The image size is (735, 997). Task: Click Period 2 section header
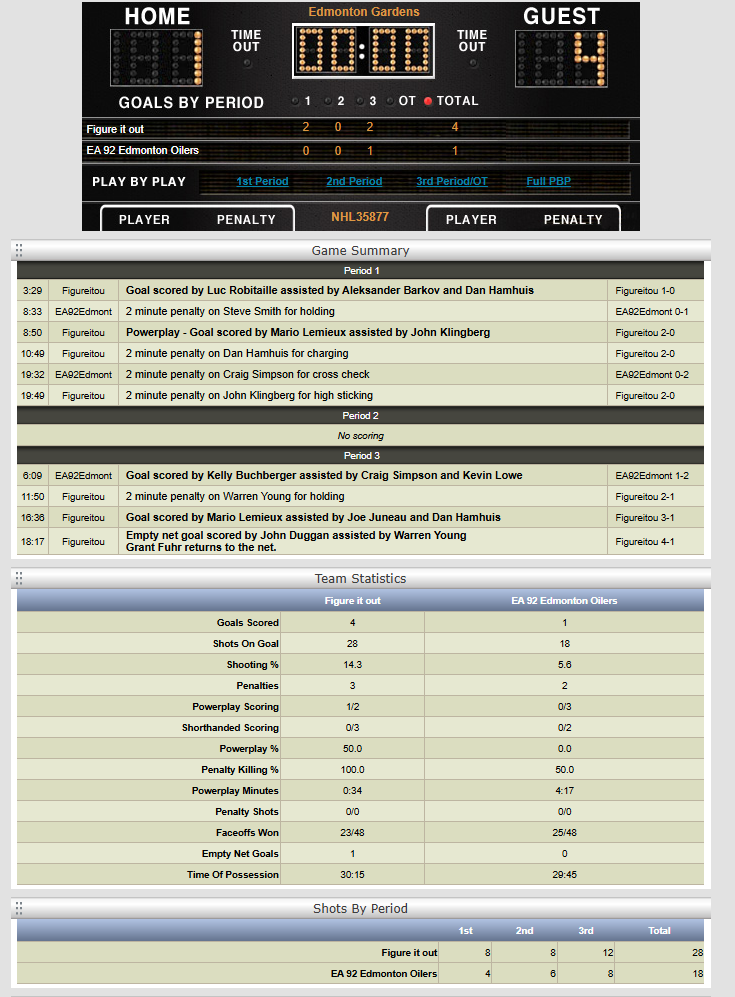pos(361,416)
